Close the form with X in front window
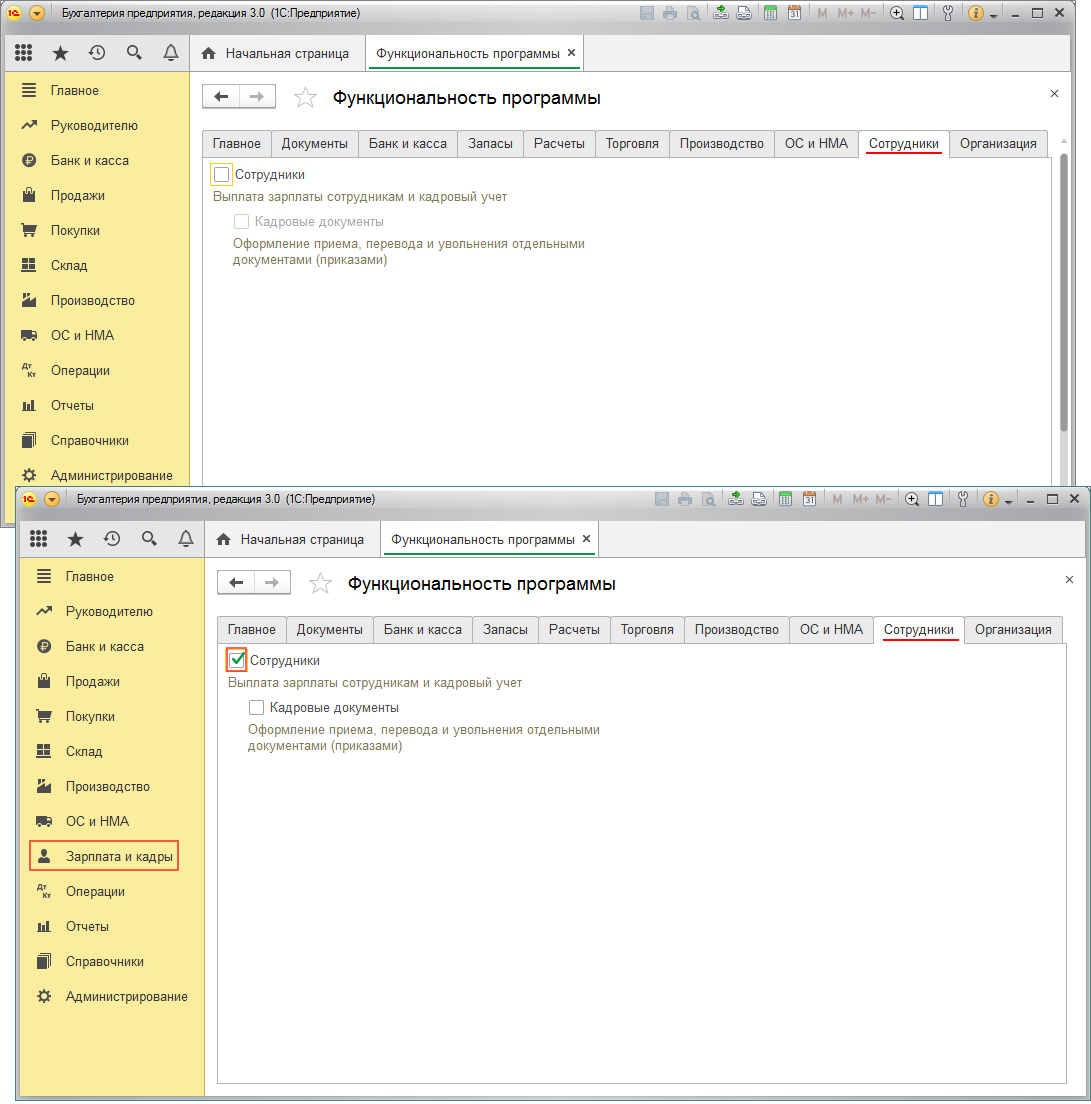1091x1104 pixels. [1069, 579]
